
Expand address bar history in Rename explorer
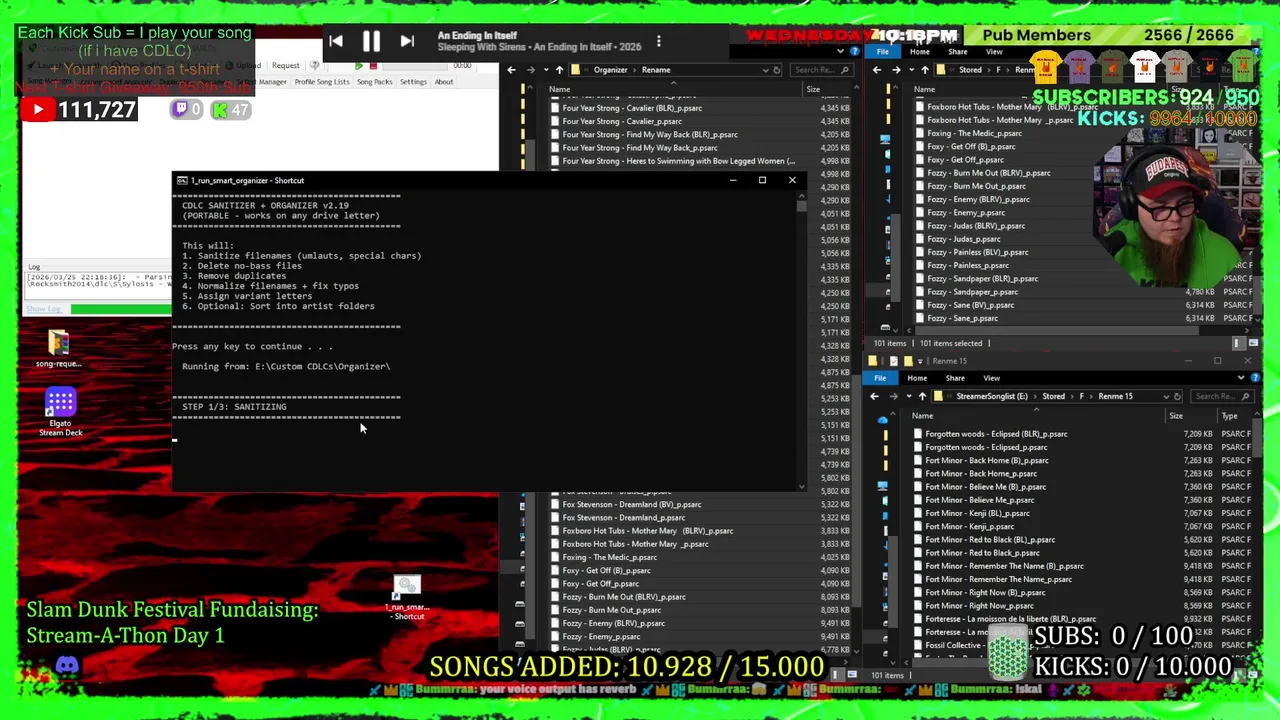point(766,70)
